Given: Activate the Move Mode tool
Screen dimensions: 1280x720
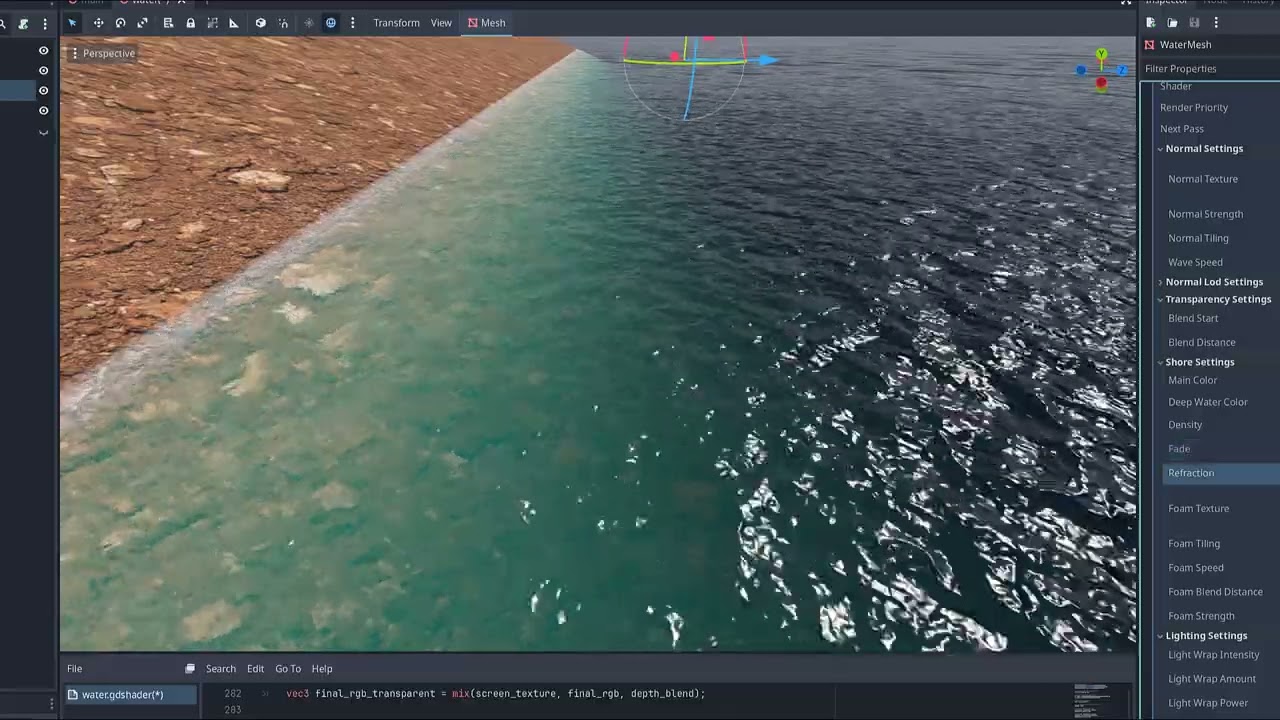Looking at the screenshot, I should click(98, 22).
